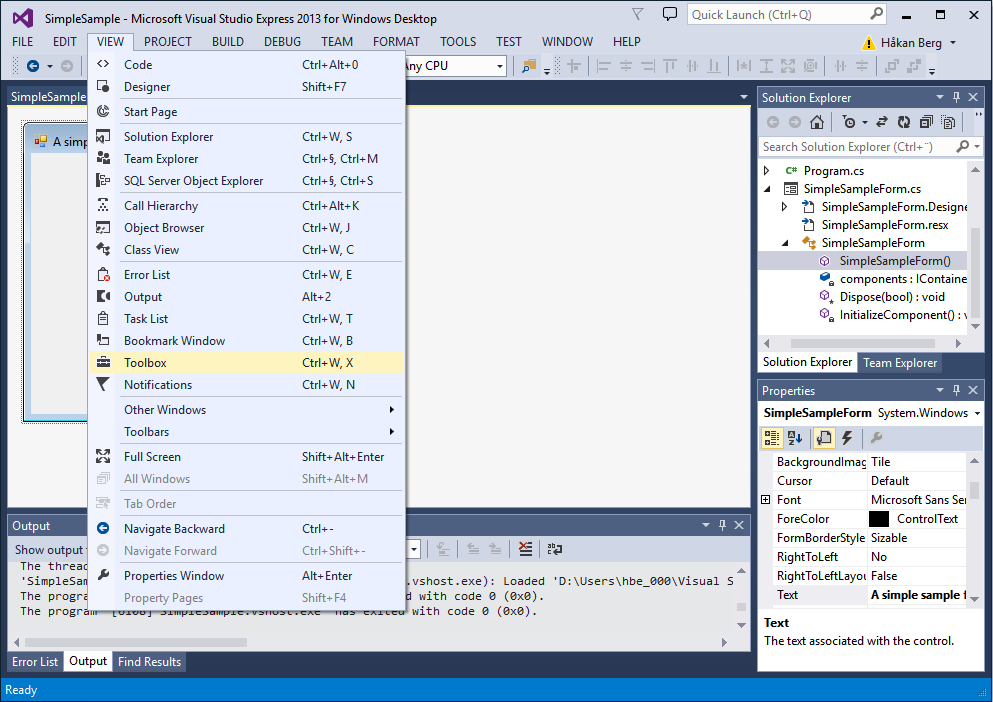This screenshot has width=993, height=702.
Task: Click the Alphabetical sort icon in Properties
Action: pos(795,438)
